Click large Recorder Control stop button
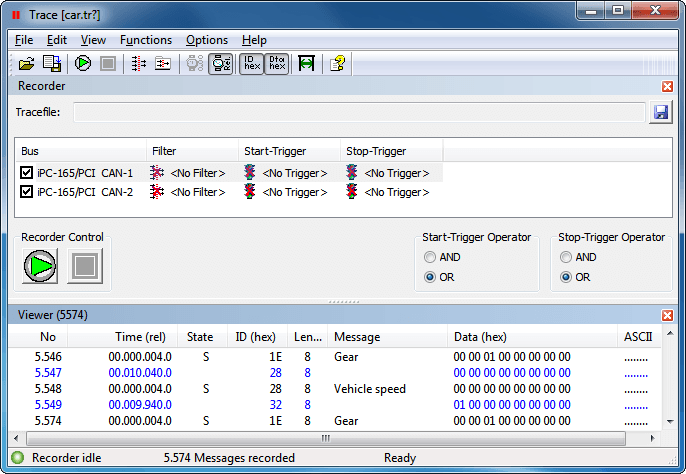The width and height of the screenshot is (686, 474). pyautogui.click(x=85, y=266)
